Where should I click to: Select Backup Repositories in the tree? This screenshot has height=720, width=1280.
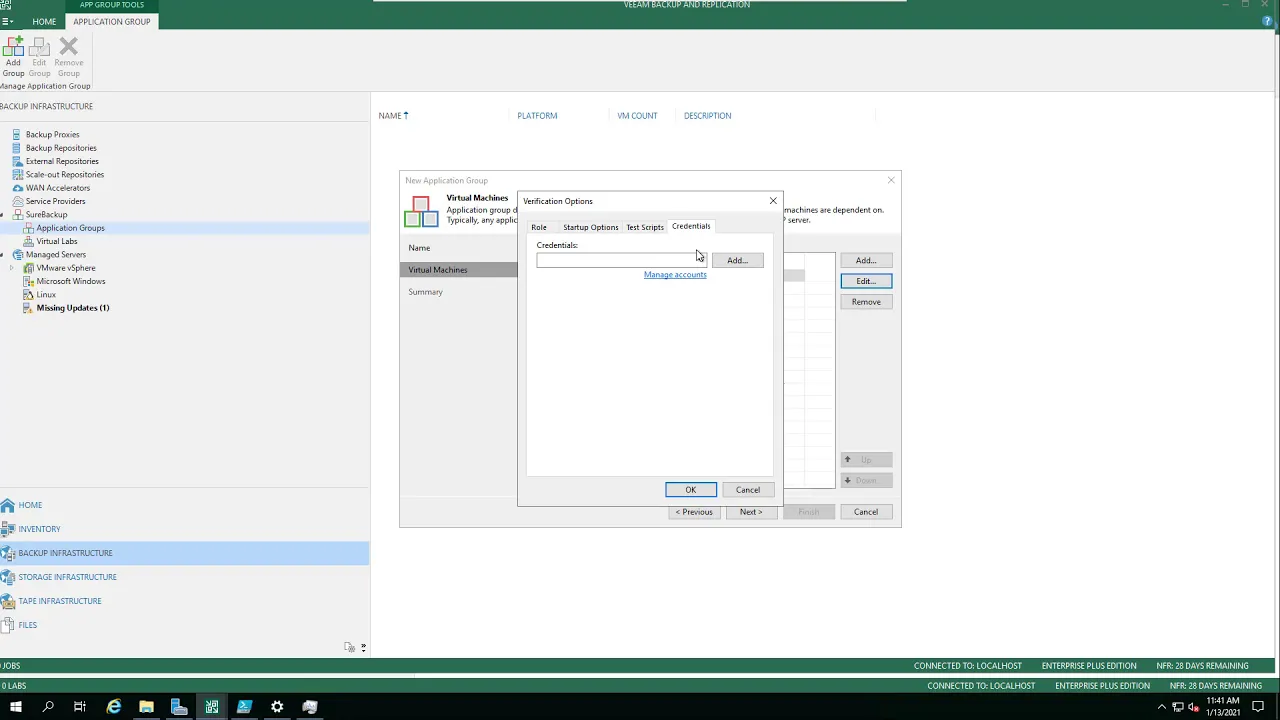coord(61,148)
